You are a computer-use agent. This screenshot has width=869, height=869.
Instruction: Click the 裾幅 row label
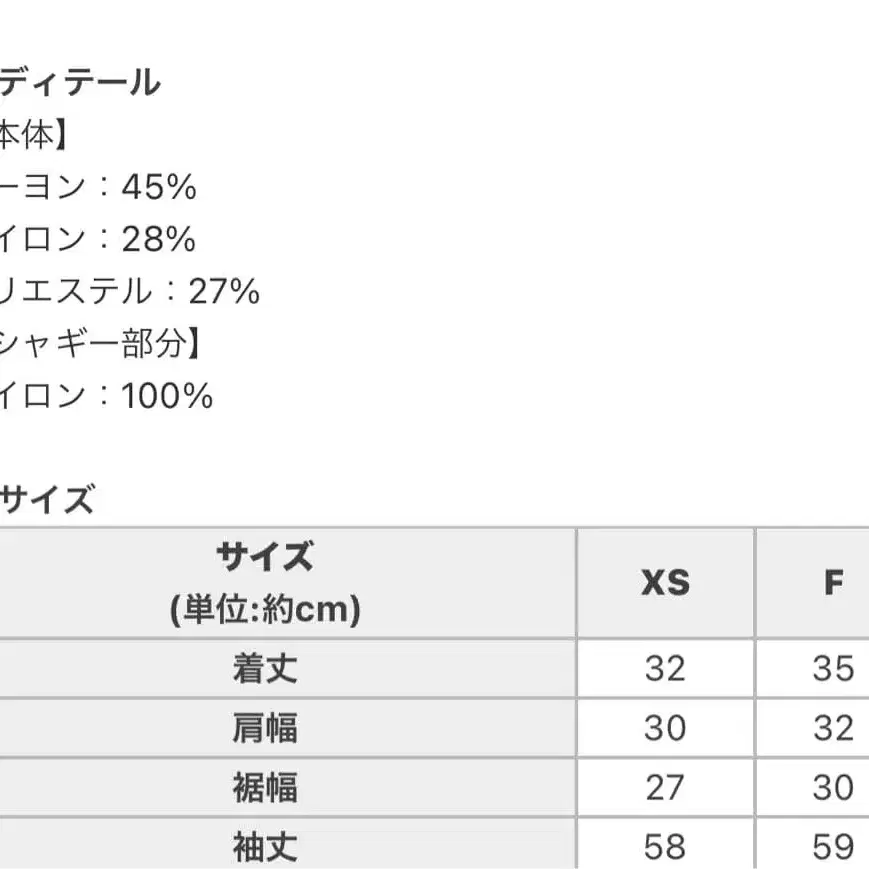pyautogui.click(x=265, y=788)
